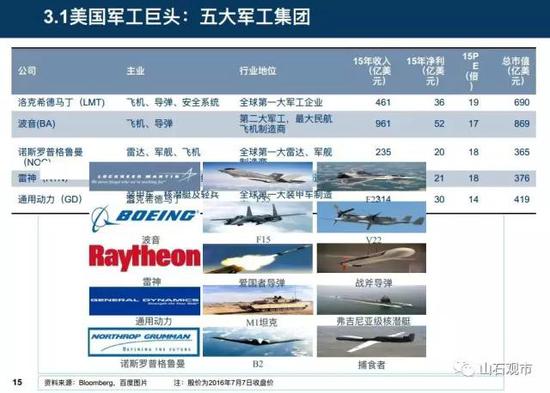Viewport: 550px width, 393px height.
Task: Click the revenue value 961
Action: (383, 124)
